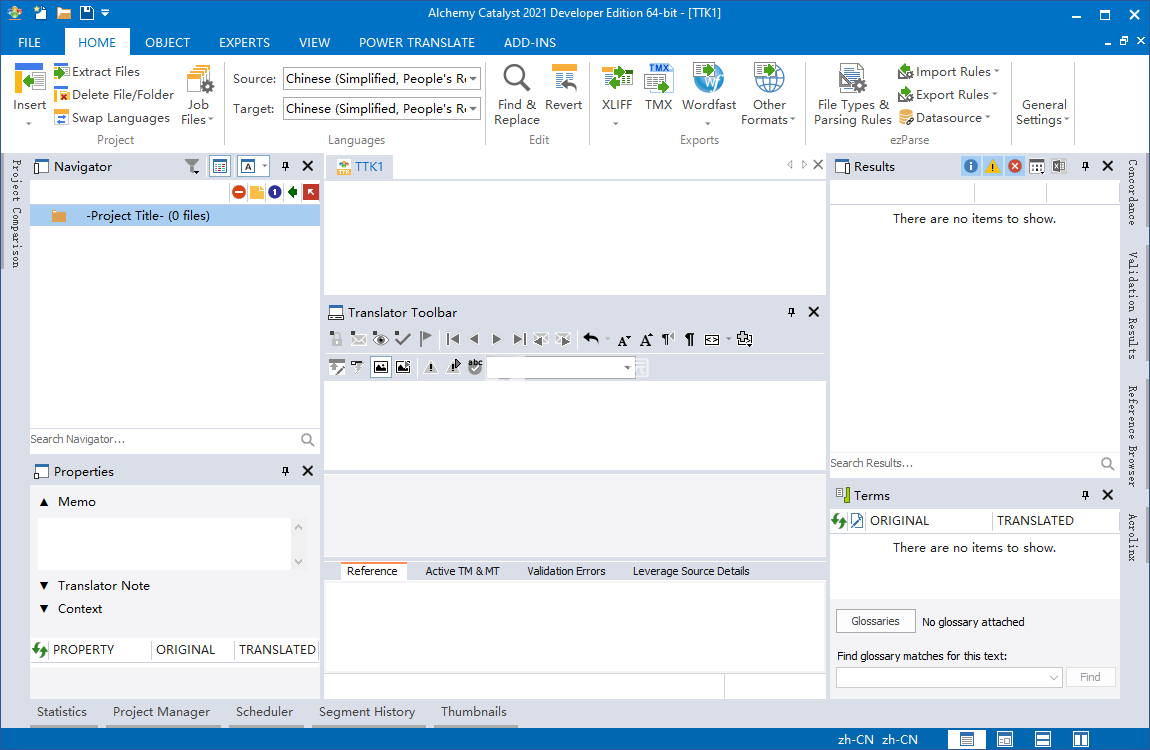
Task: Open the FILE menu tab
Action: (29, 43)
